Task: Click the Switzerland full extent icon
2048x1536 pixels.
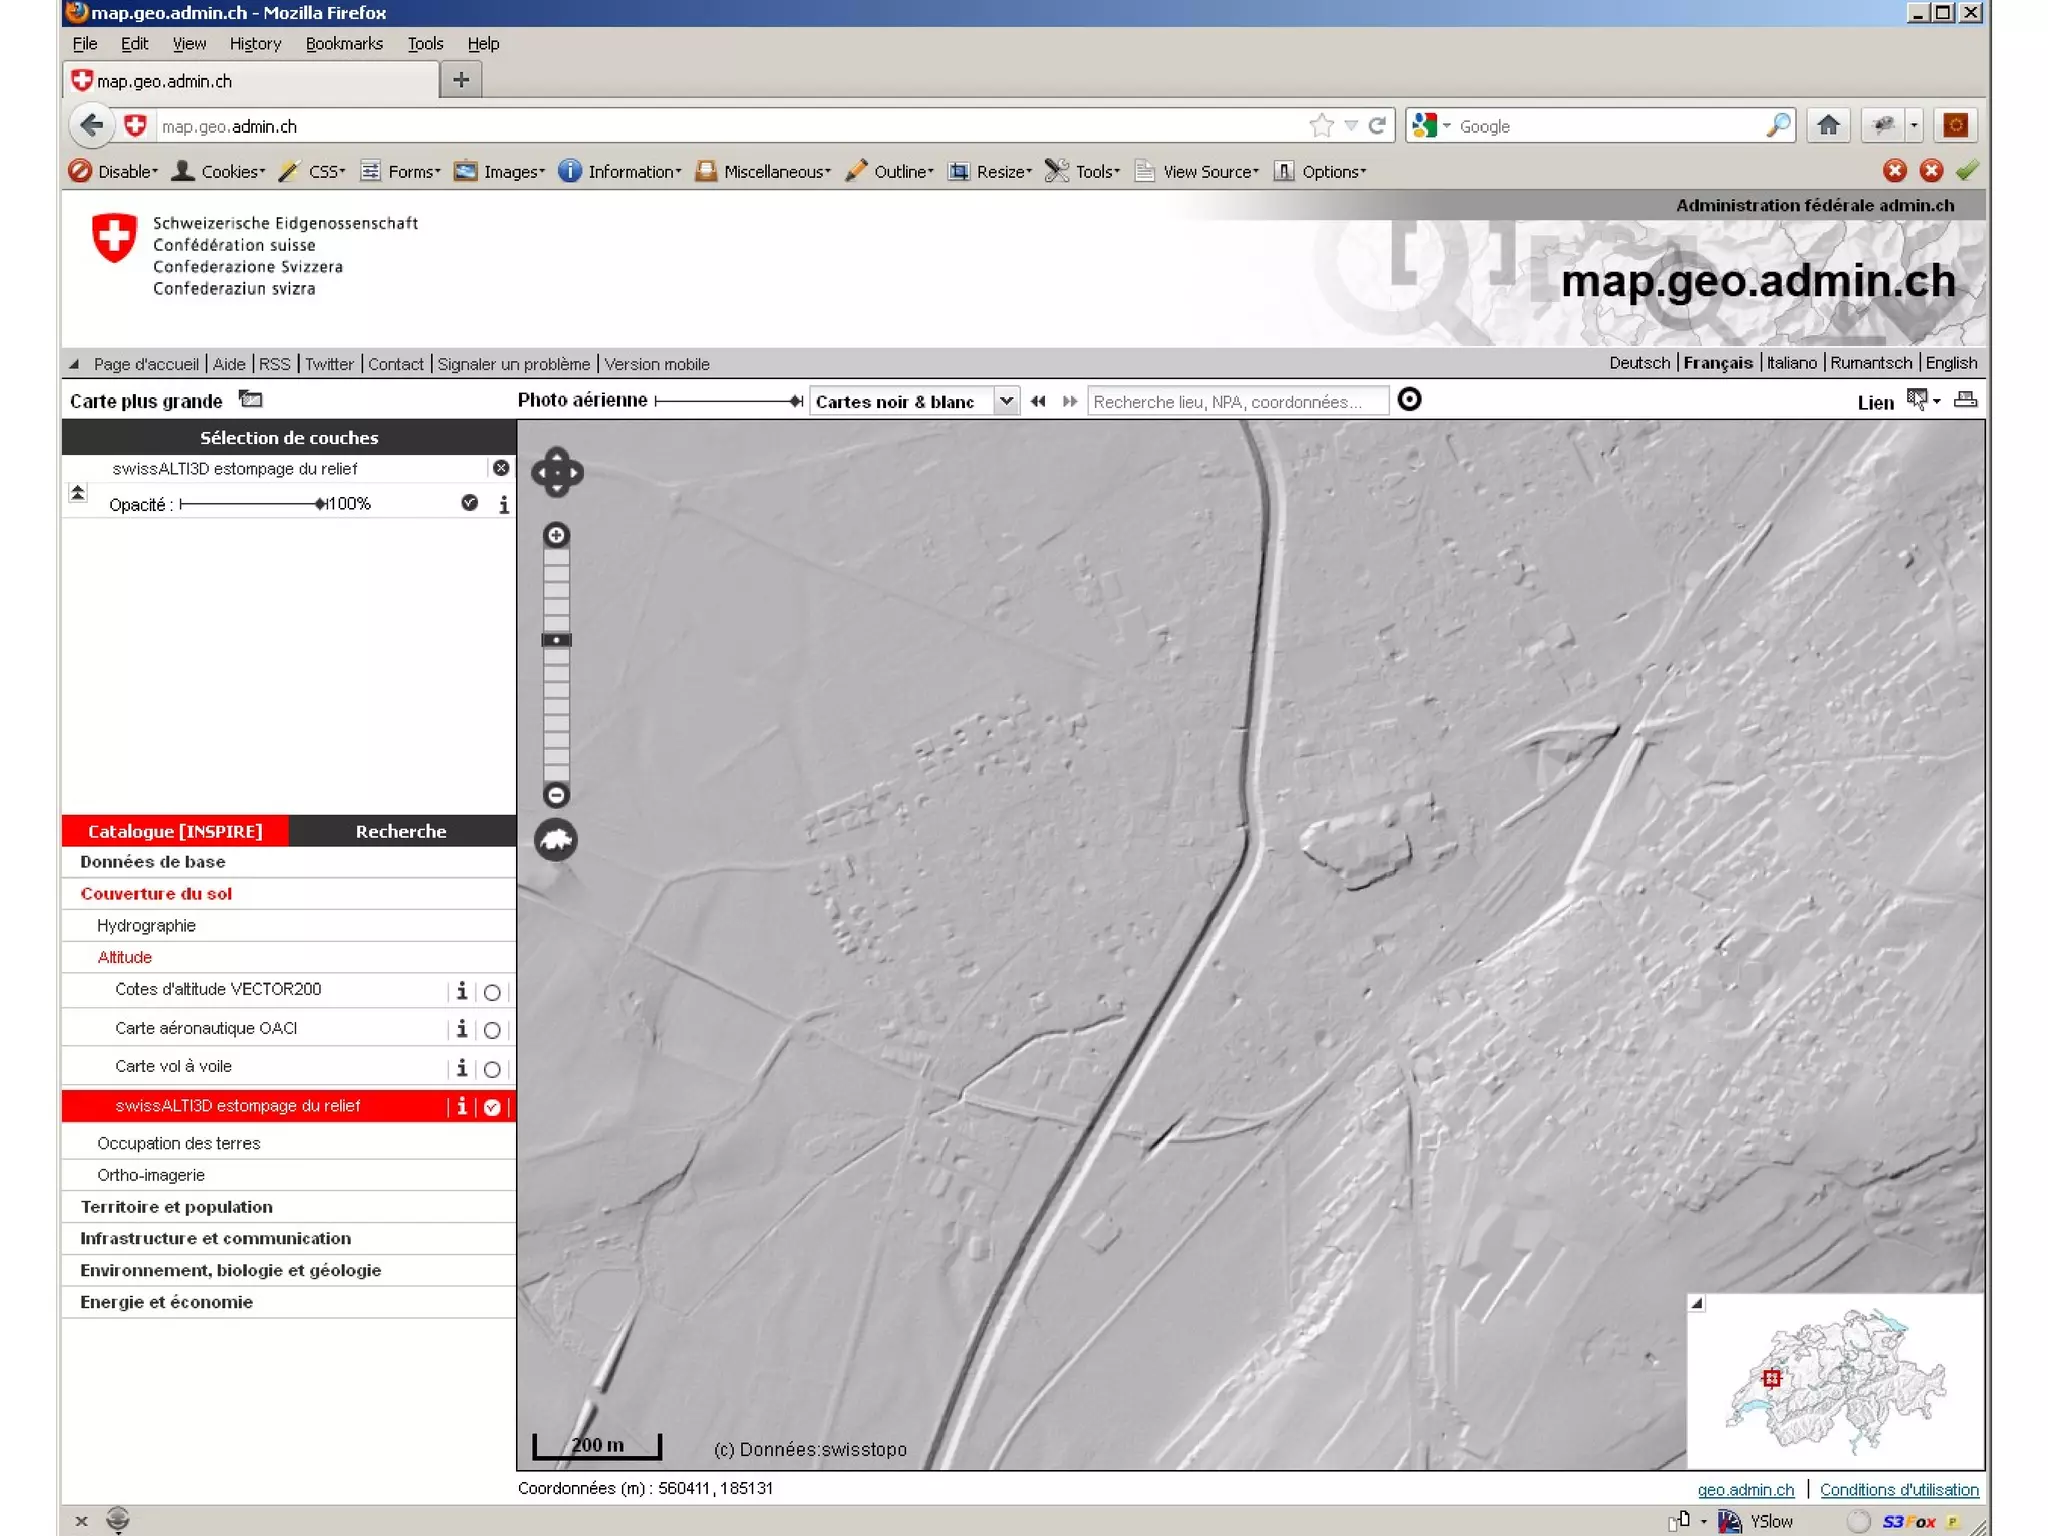Action: point(556,840)
